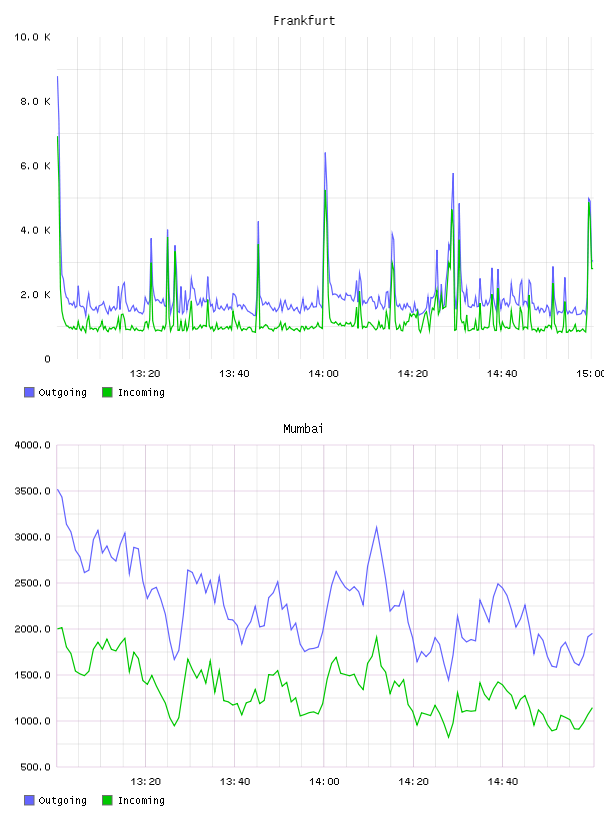This screenshot has width=608, height=816.
Task: Click the Mumbai outgoing peak just above 3000.0
Action: click(376, 527)
